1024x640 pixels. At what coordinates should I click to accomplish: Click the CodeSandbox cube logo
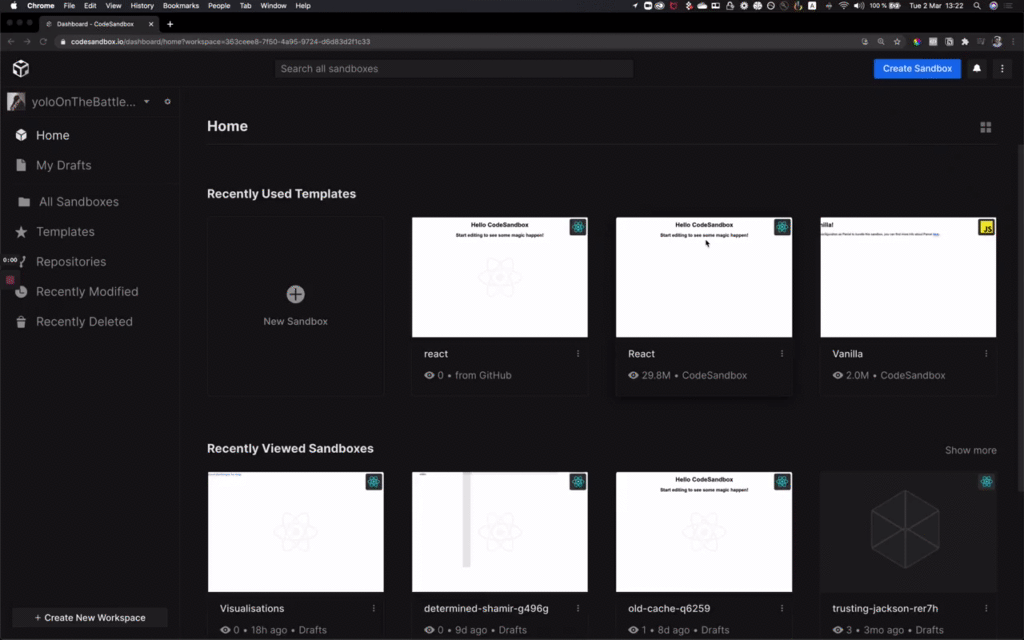[x=20, y=68]
